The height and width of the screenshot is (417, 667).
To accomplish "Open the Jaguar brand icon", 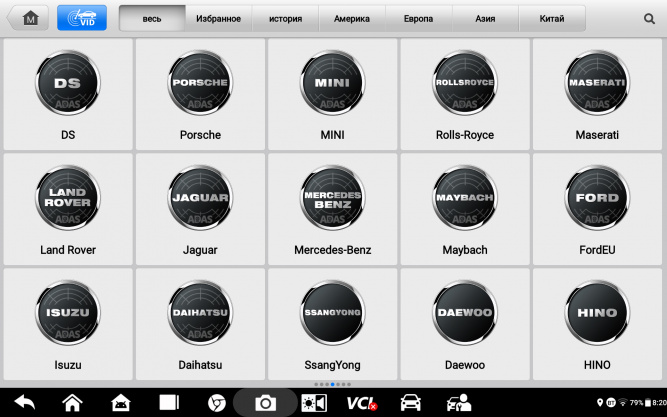I will (200, 198).
